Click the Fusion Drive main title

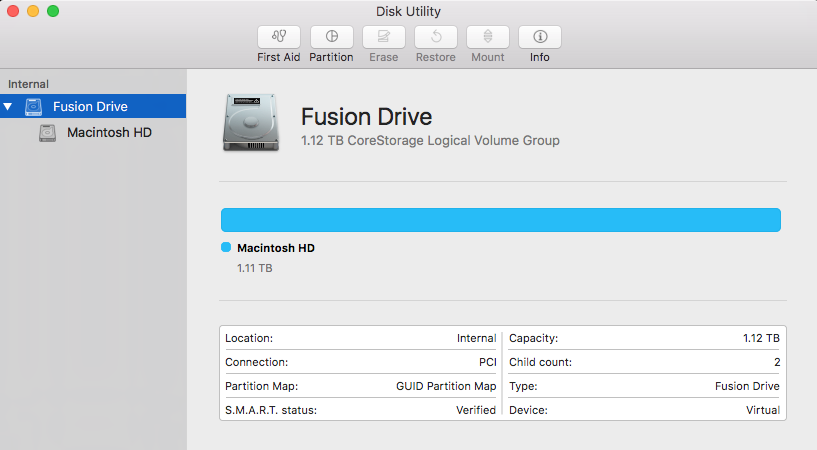click(366, 117)
